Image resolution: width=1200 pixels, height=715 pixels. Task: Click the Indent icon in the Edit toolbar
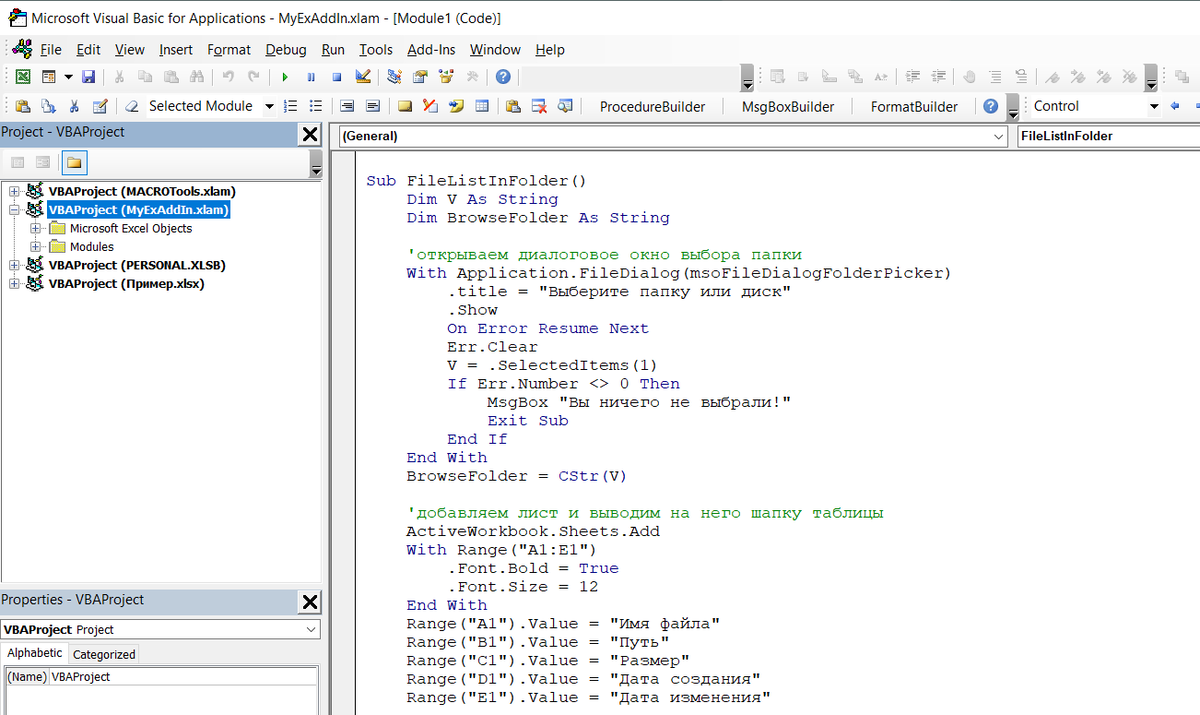coord(912,77)
